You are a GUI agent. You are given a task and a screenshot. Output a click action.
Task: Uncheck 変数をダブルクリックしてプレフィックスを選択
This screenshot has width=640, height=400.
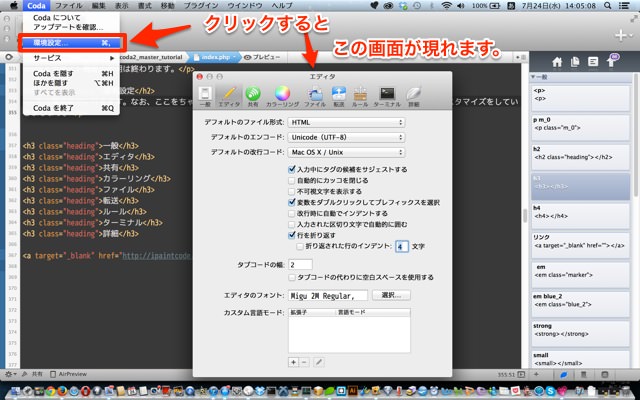[291, 202]
